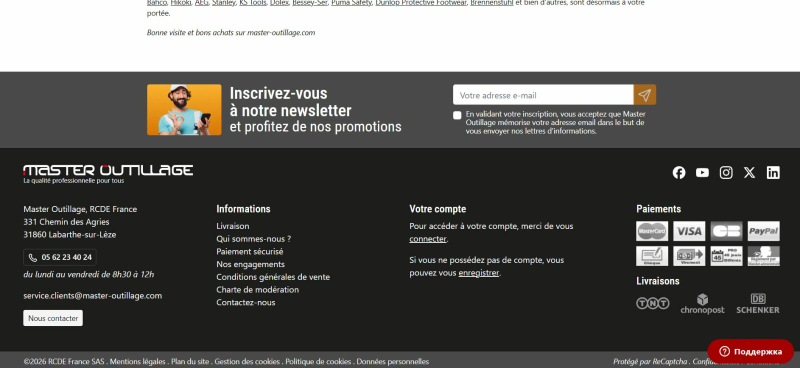
Task: Click the PayPal payment icon
Action: point(763,231)
